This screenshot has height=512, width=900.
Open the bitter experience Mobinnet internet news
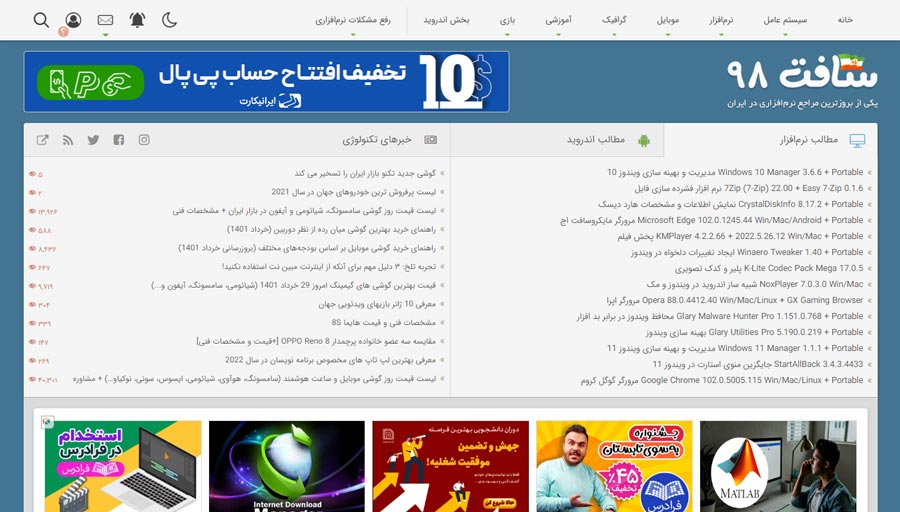(329, 267)
